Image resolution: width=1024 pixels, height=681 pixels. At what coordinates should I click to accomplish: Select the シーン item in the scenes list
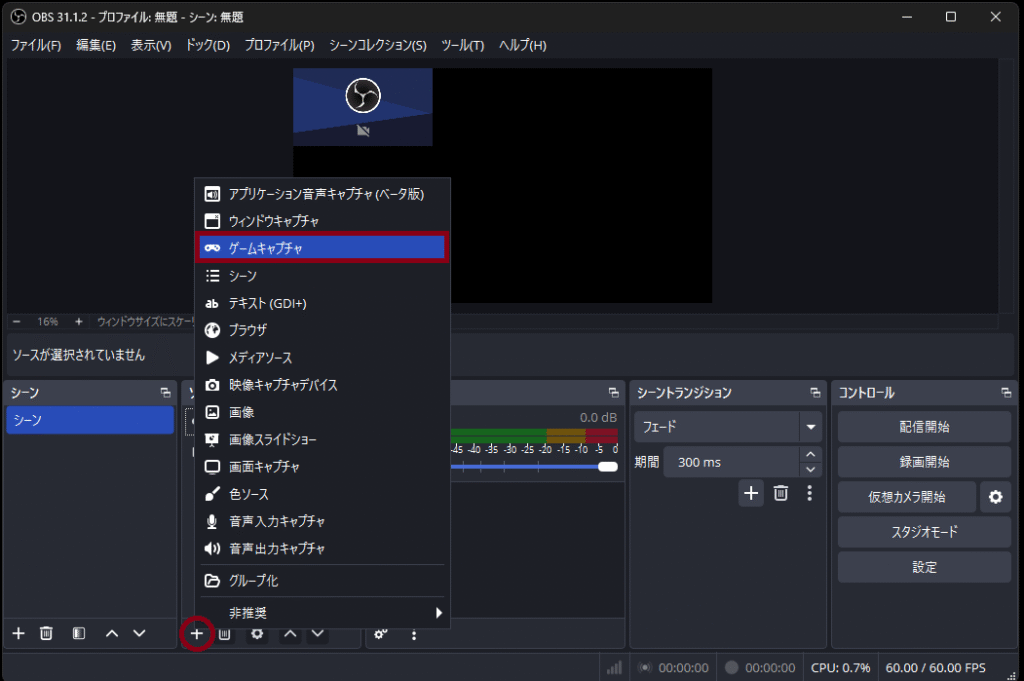90,420
